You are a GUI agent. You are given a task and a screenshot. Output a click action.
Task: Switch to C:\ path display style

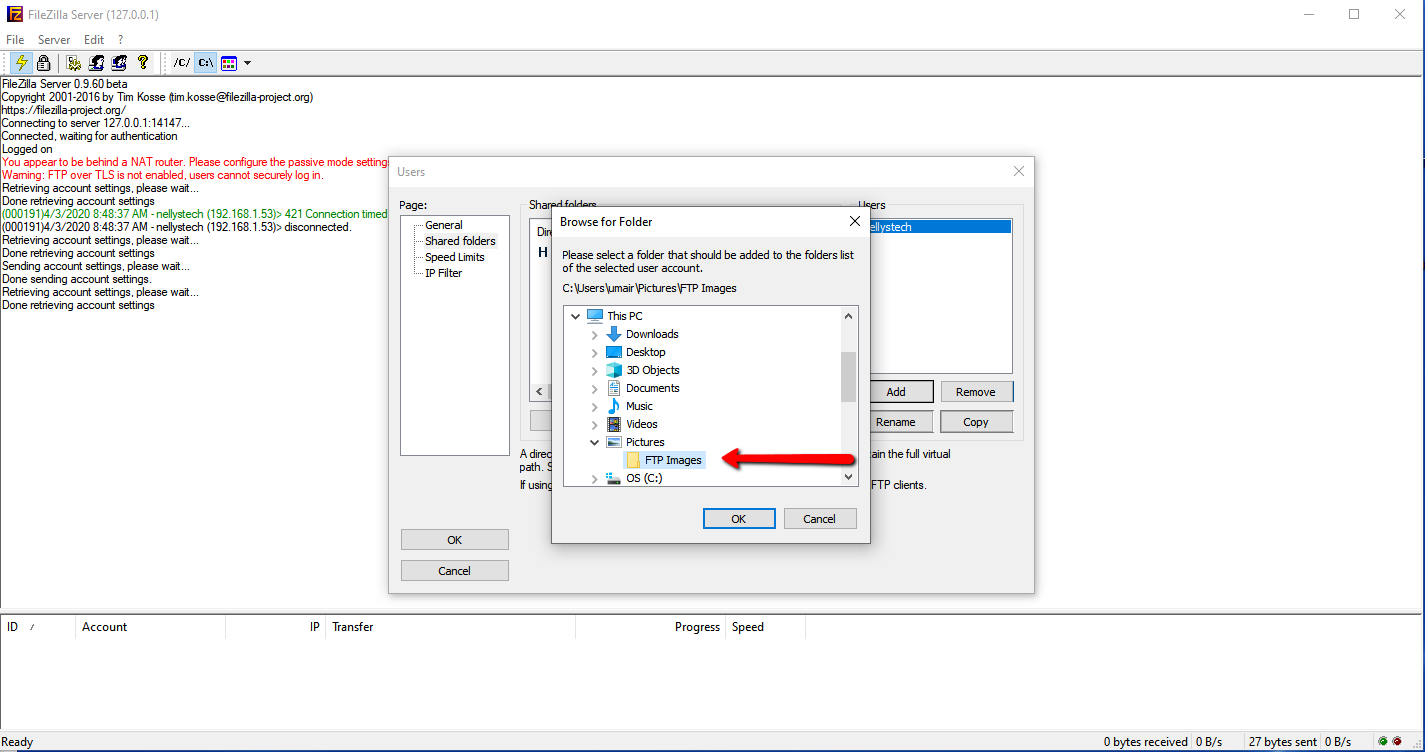205,62
